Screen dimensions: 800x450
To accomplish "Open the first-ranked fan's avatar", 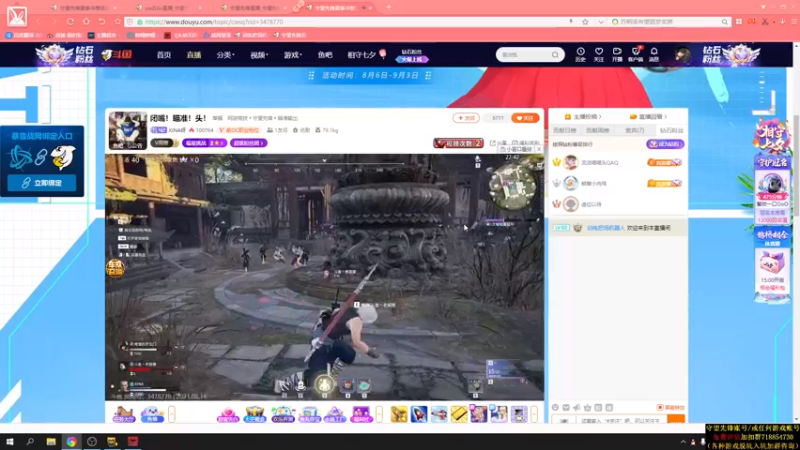I will pos(570,163).
